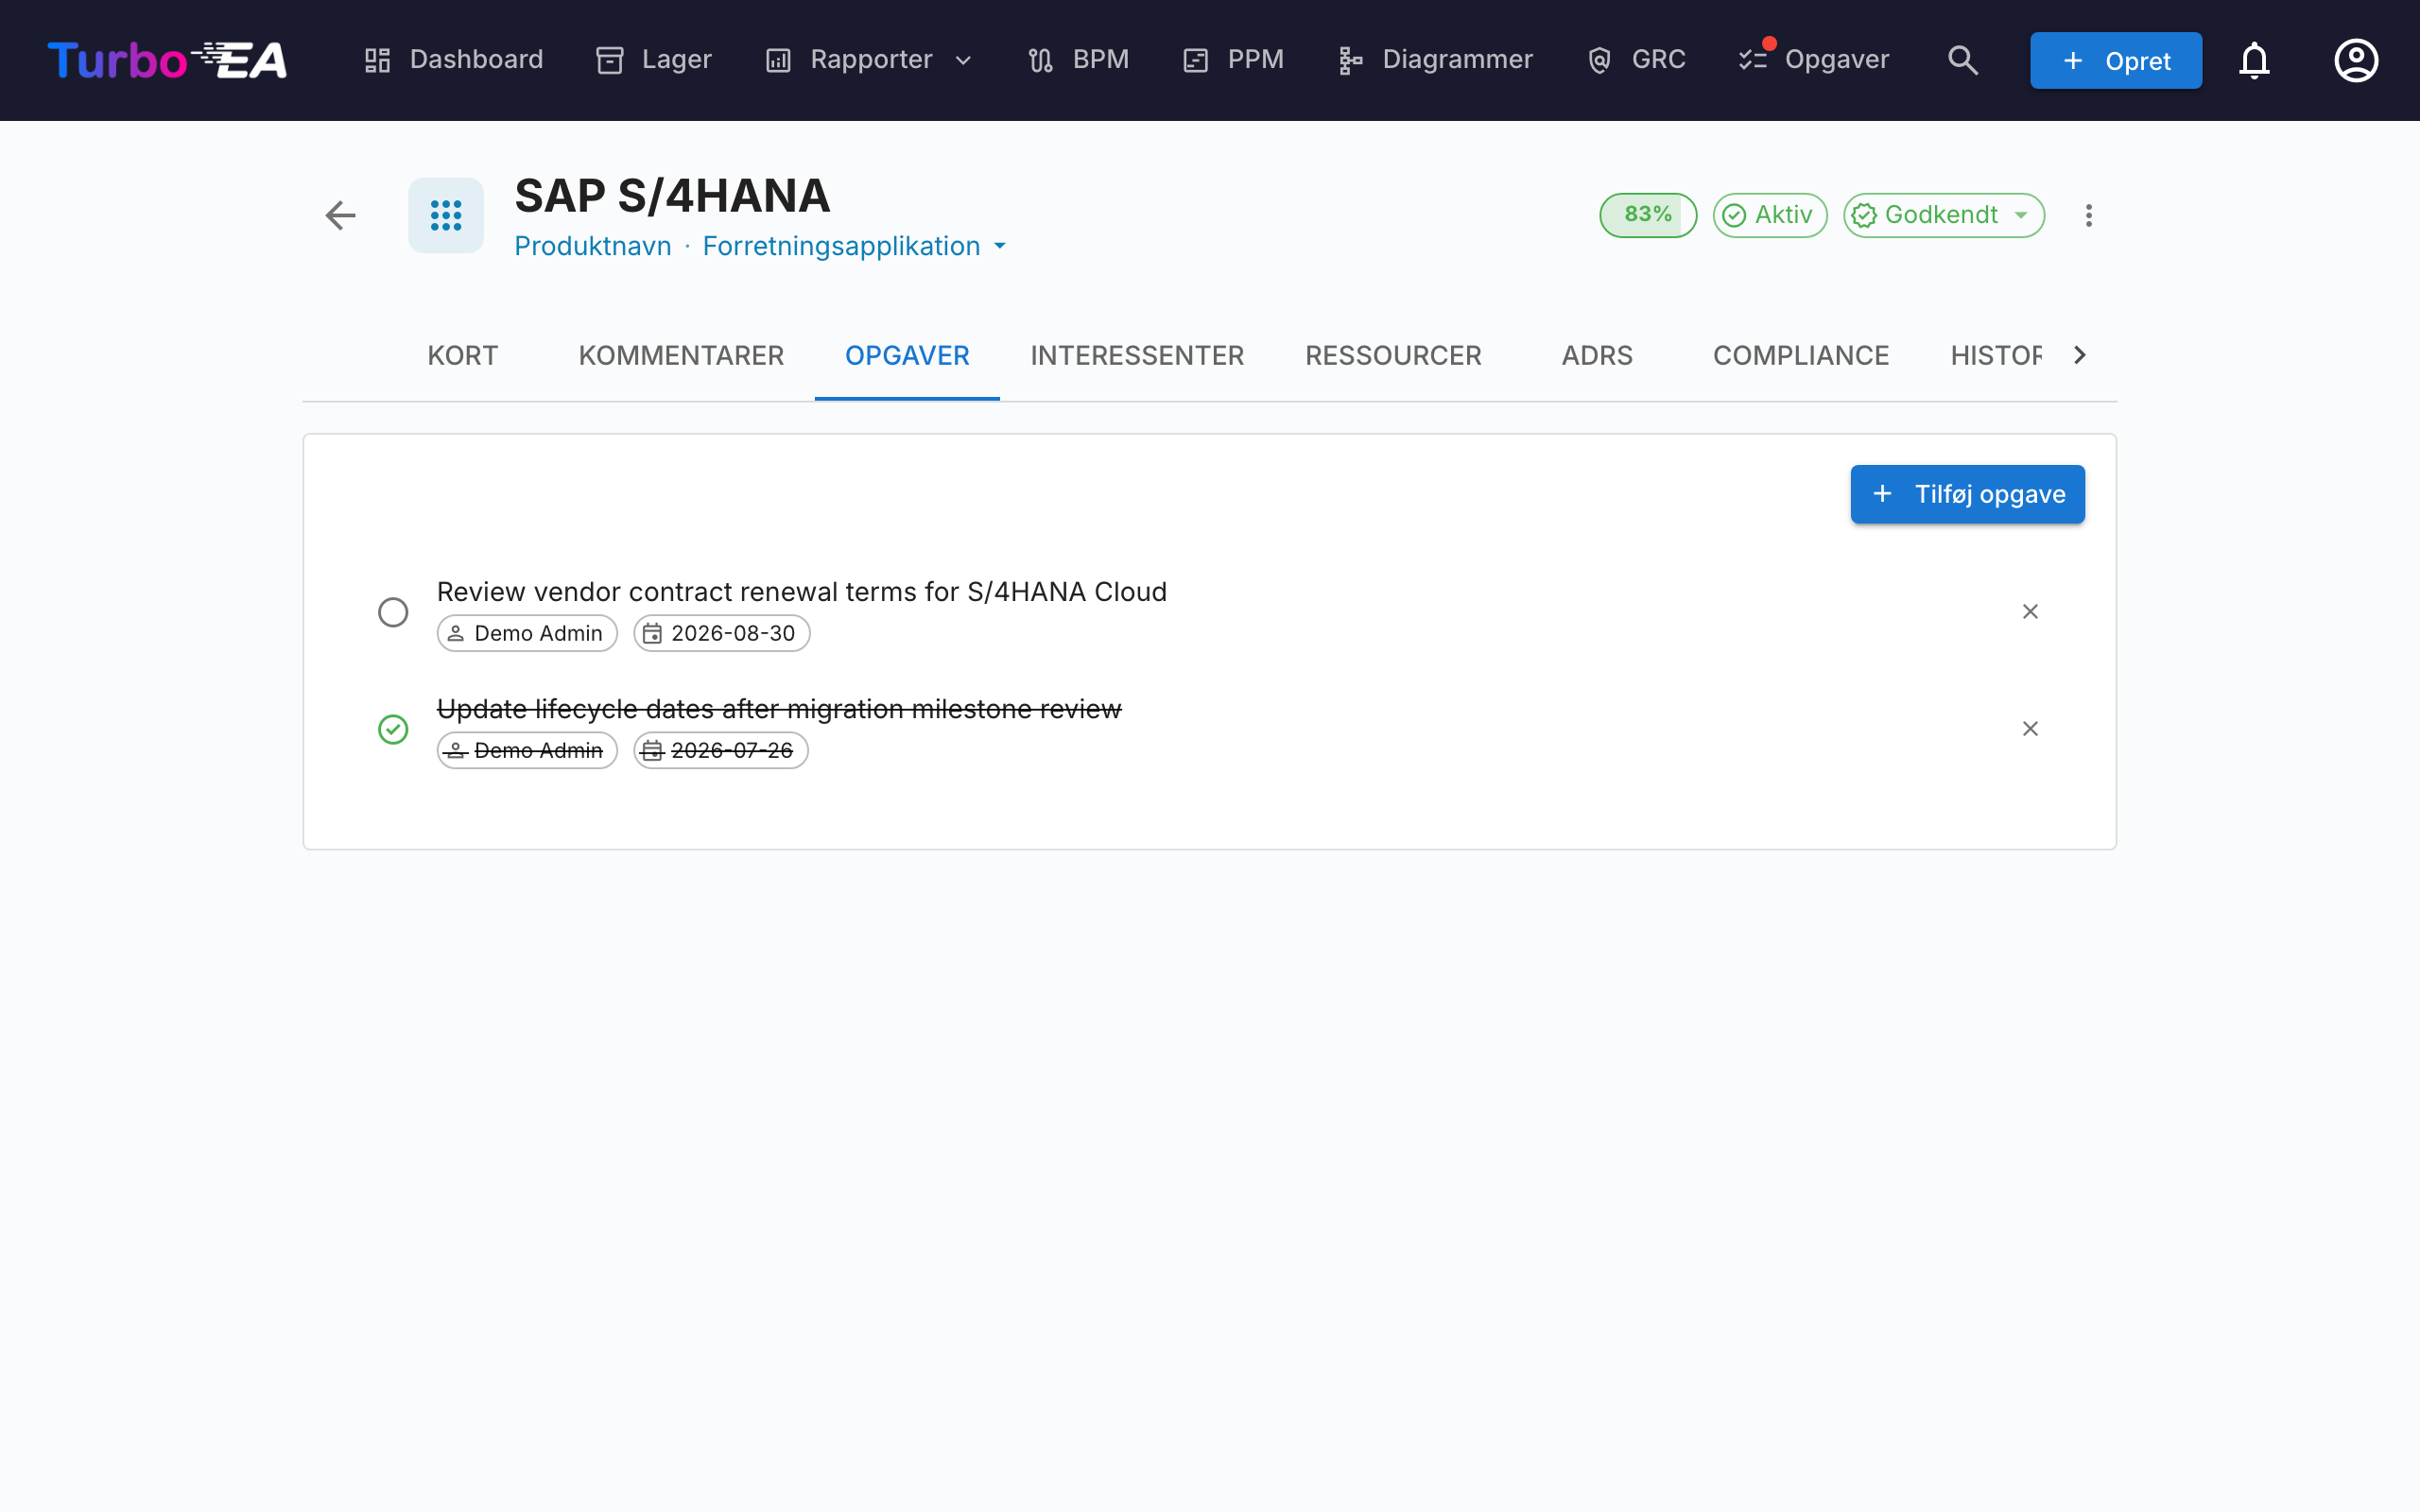Click the SAP S/4HANA card title
The image size is (2420, 1512).
click(x=672, y=196)
